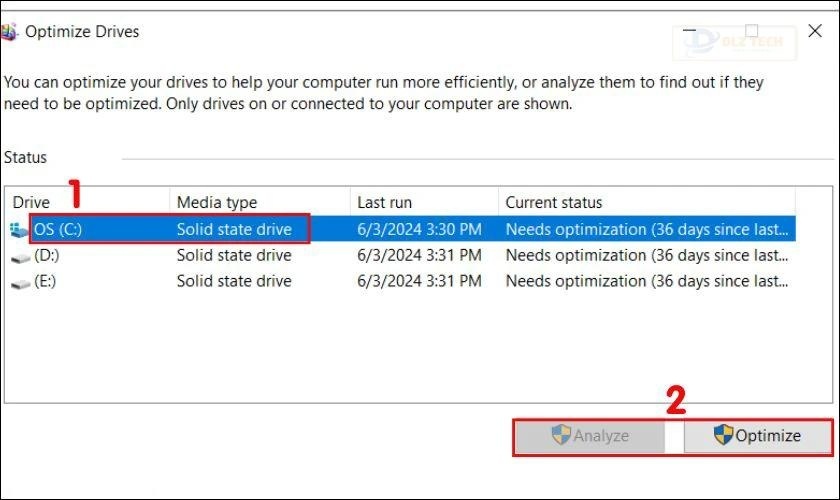The height and width of the screenshot is (500, 840).
Task: Maximize the Optimize Drives window
Action: click(752, 32)
